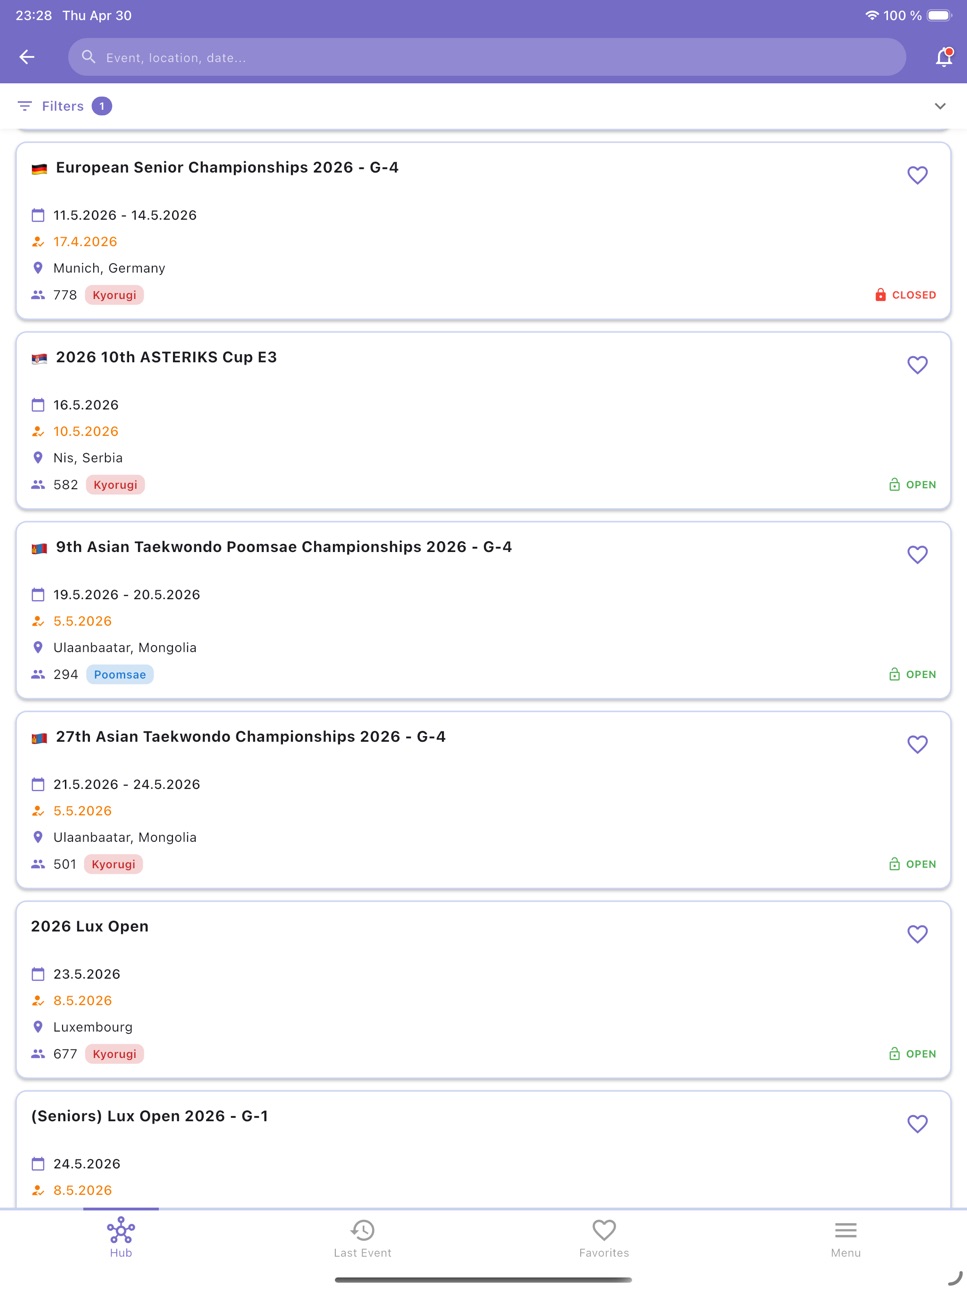
Task: Toggle heart on 2026 10th ASTERIKS Cup E3
Action: click(x=917, y=365)
